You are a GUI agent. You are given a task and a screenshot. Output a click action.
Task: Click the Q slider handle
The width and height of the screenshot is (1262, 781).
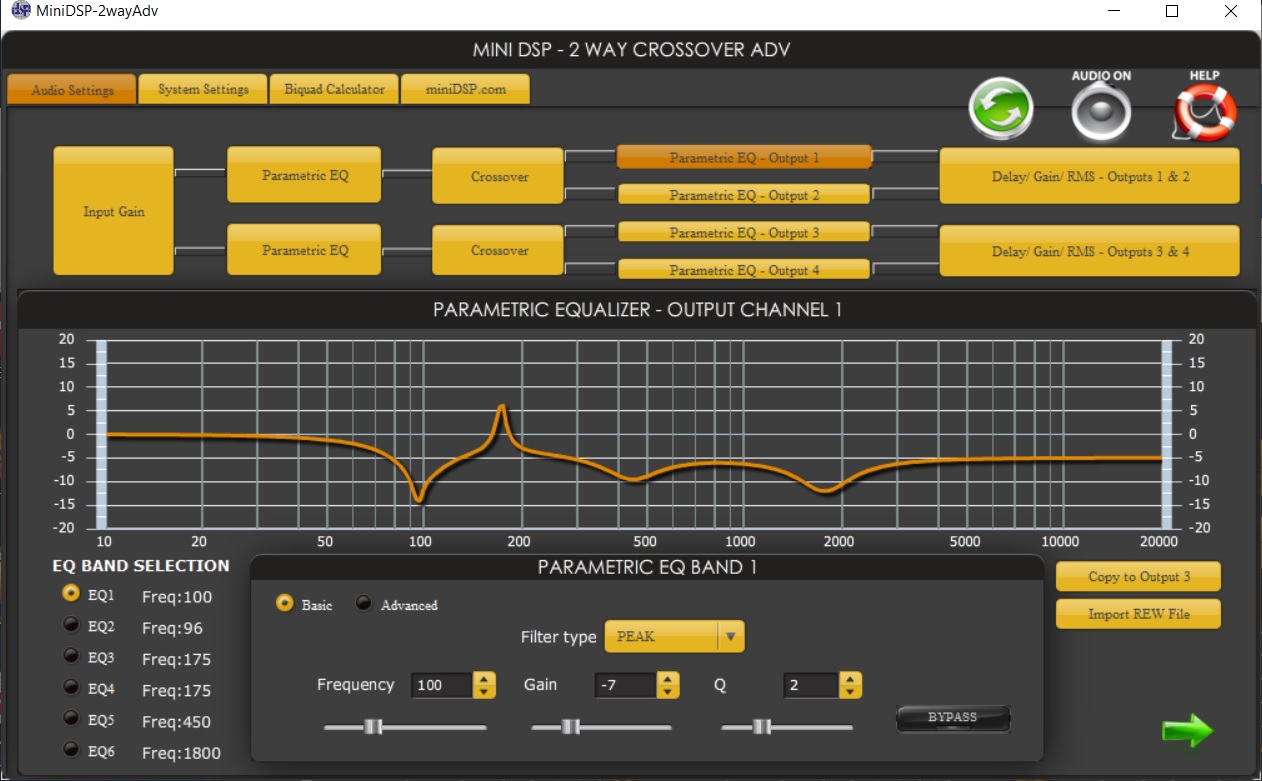tap(761, 727)
